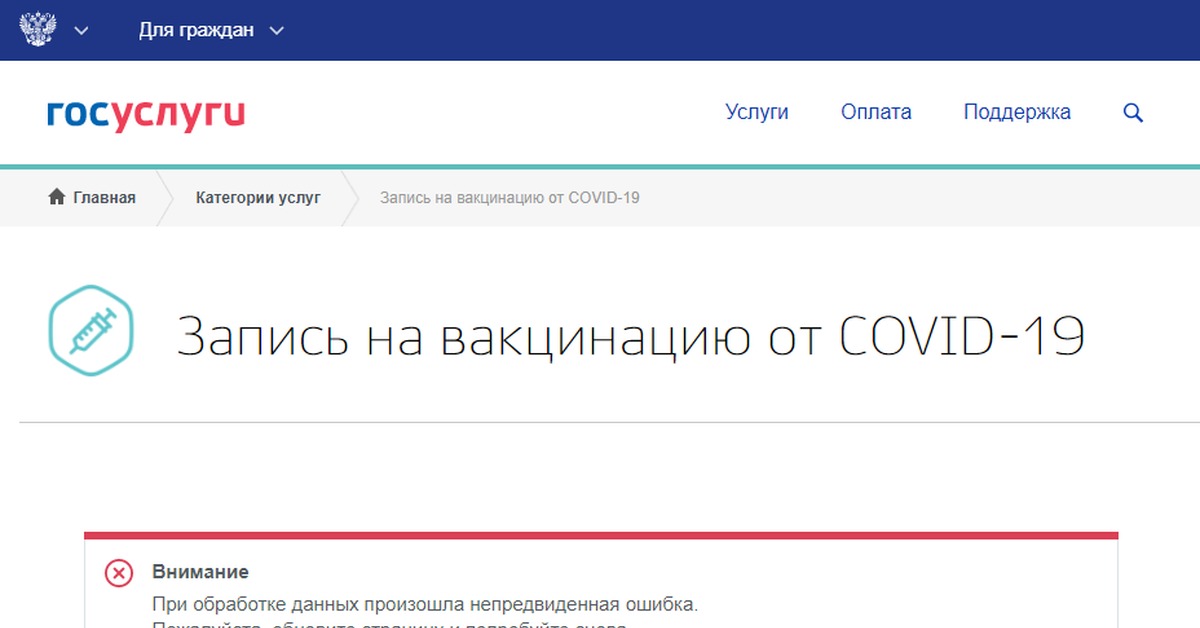The image size is (1200, 628).
Task: Click the search magnifier icon
Action: point(1133,113)
